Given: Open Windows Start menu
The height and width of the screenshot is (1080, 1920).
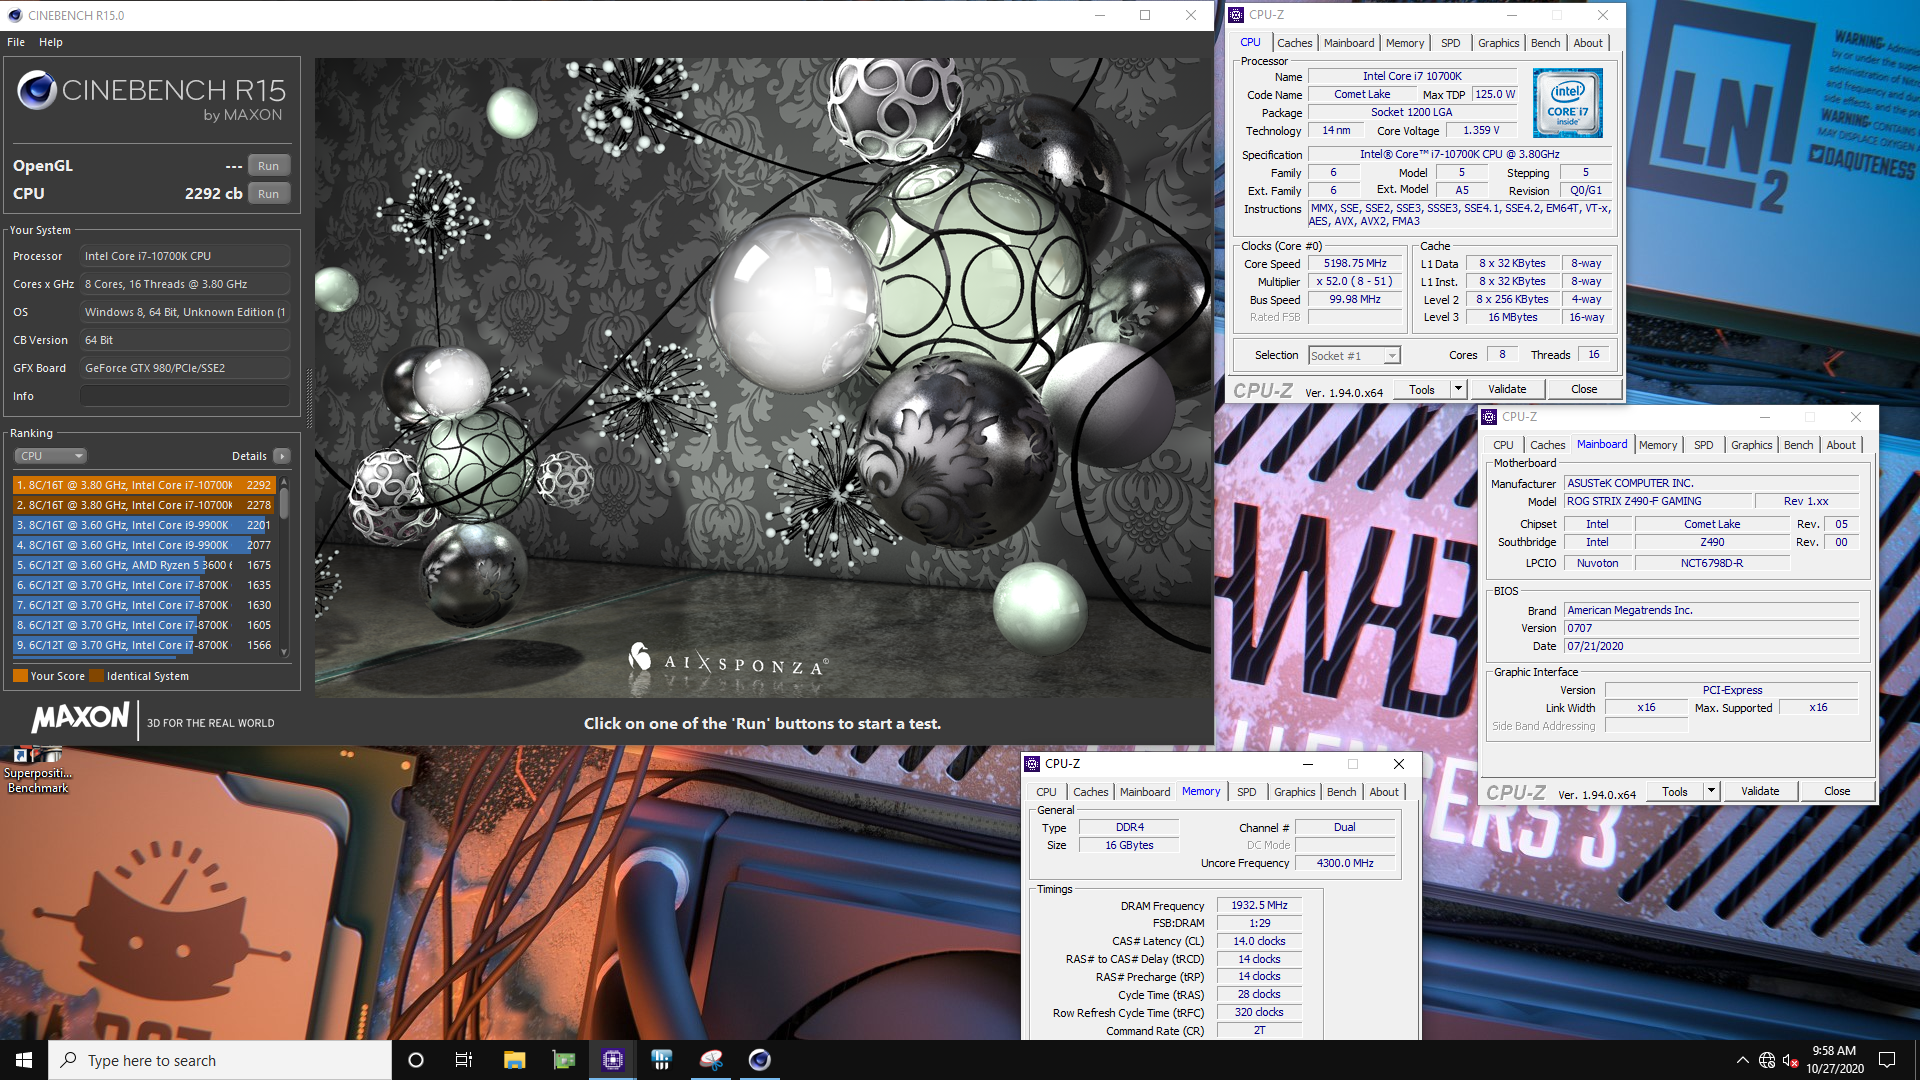Looking at the screenshot, I should tap(24, 1060).
